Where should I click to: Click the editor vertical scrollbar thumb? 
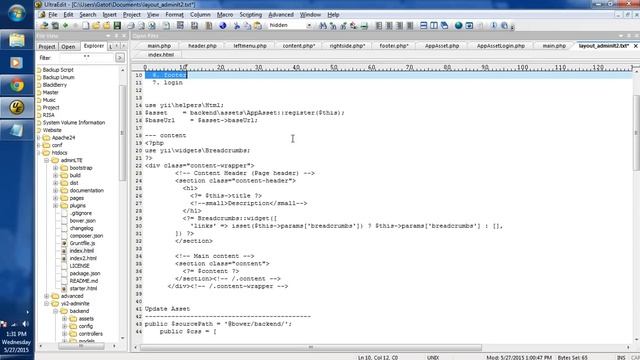pyautogui.click(x=636, y=133)
